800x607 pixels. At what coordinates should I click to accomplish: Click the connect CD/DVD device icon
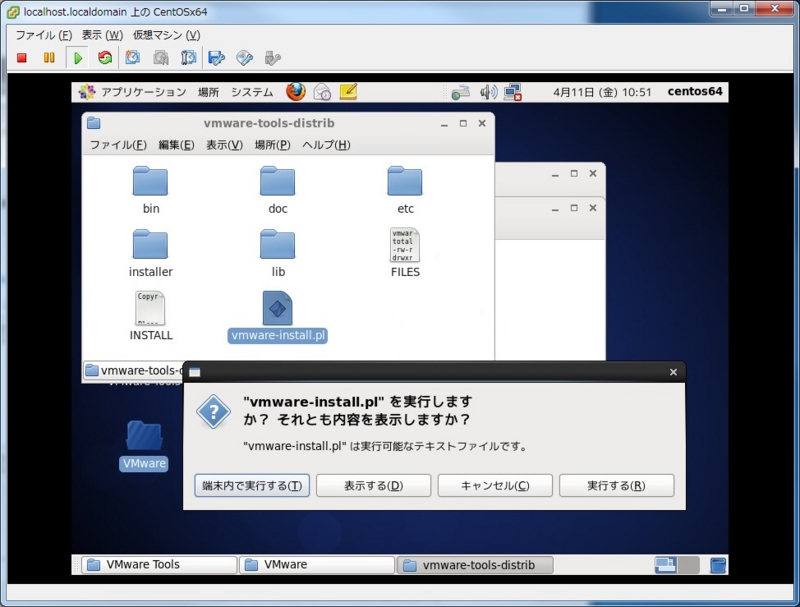click(x=244, y=58)
